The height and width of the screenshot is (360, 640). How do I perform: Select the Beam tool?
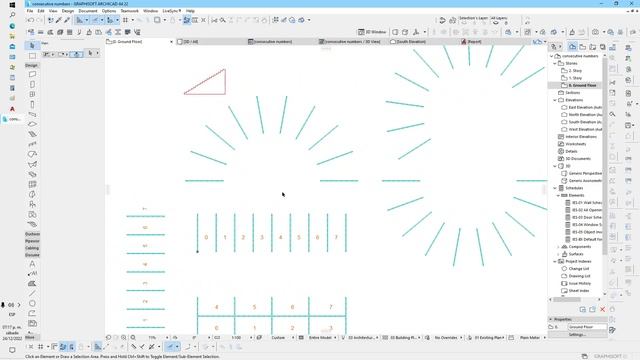tap(32, 114)
